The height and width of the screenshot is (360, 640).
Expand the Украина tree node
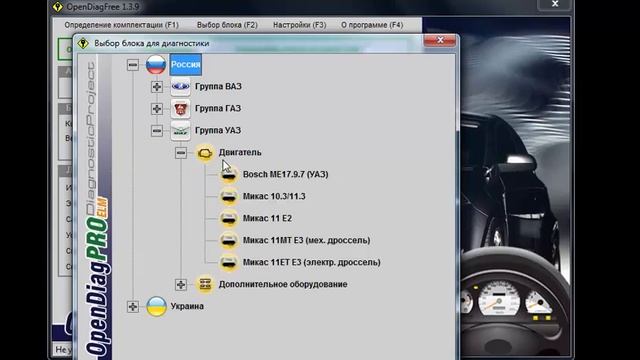[133, 306]
